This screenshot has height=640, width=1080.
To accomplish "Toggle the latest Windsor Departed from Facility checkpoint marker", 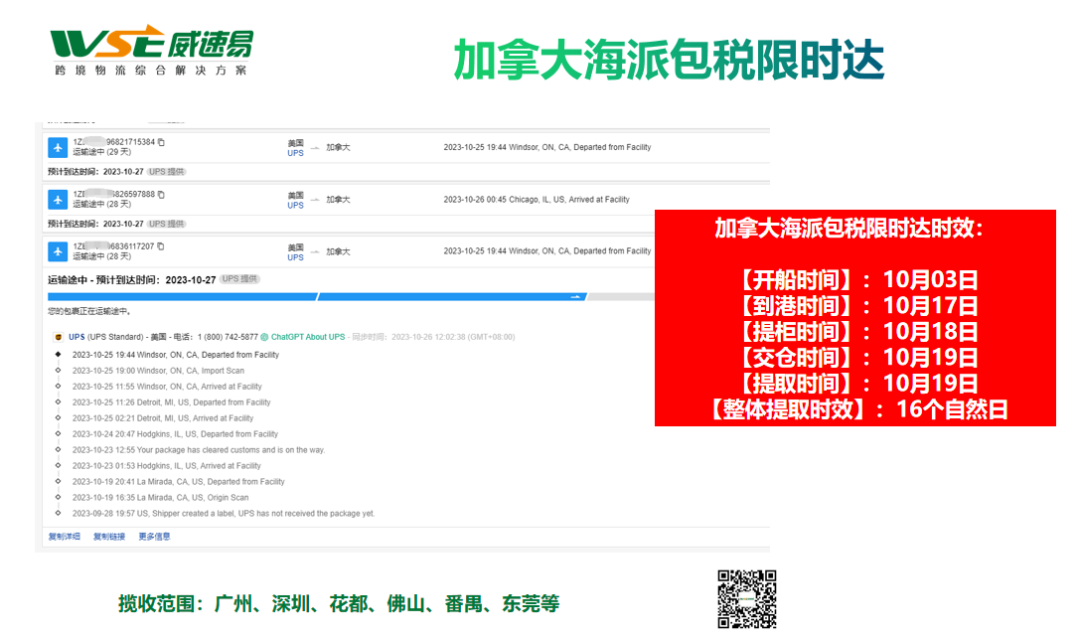I will pyautogui.click(x=58, y=356).
